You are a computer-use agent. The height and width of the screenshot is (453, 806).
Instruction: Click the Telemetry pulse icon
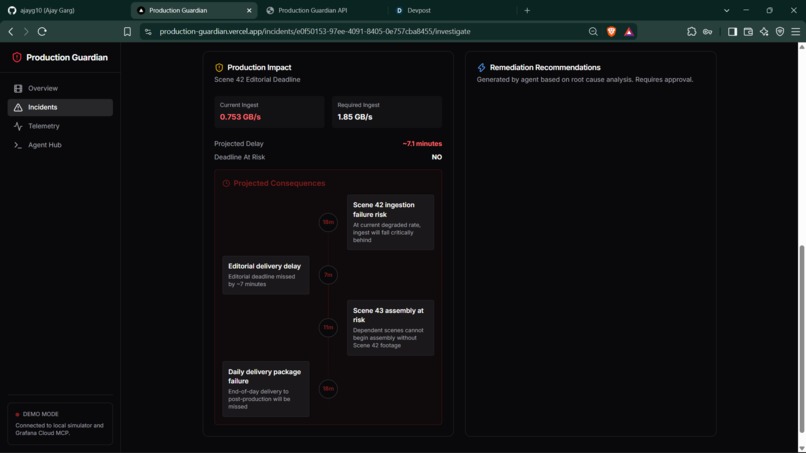18,126
